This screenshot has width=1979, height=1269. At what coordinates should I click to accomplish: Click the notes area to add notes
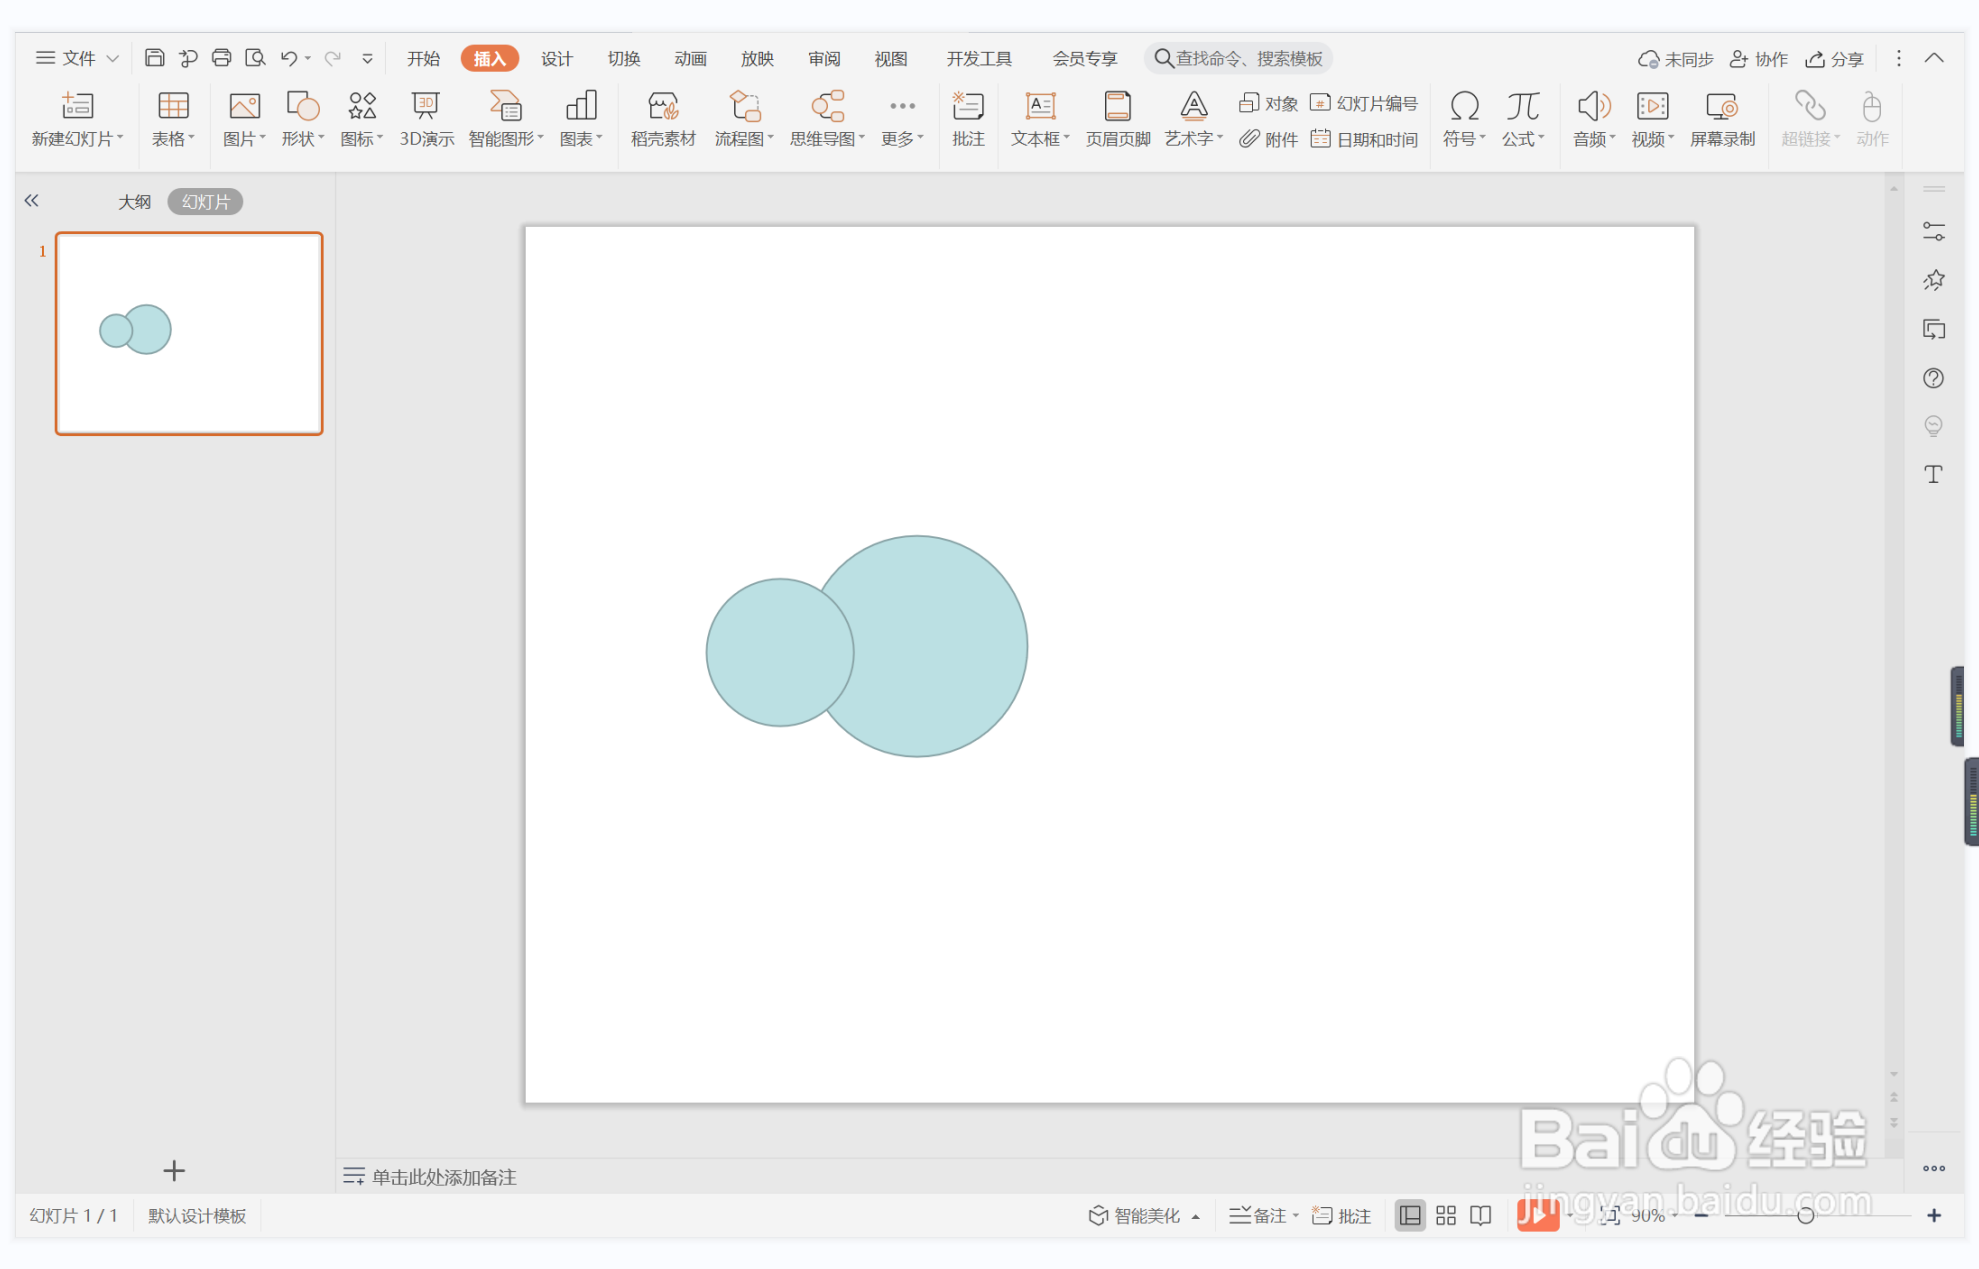point(443,1176)
